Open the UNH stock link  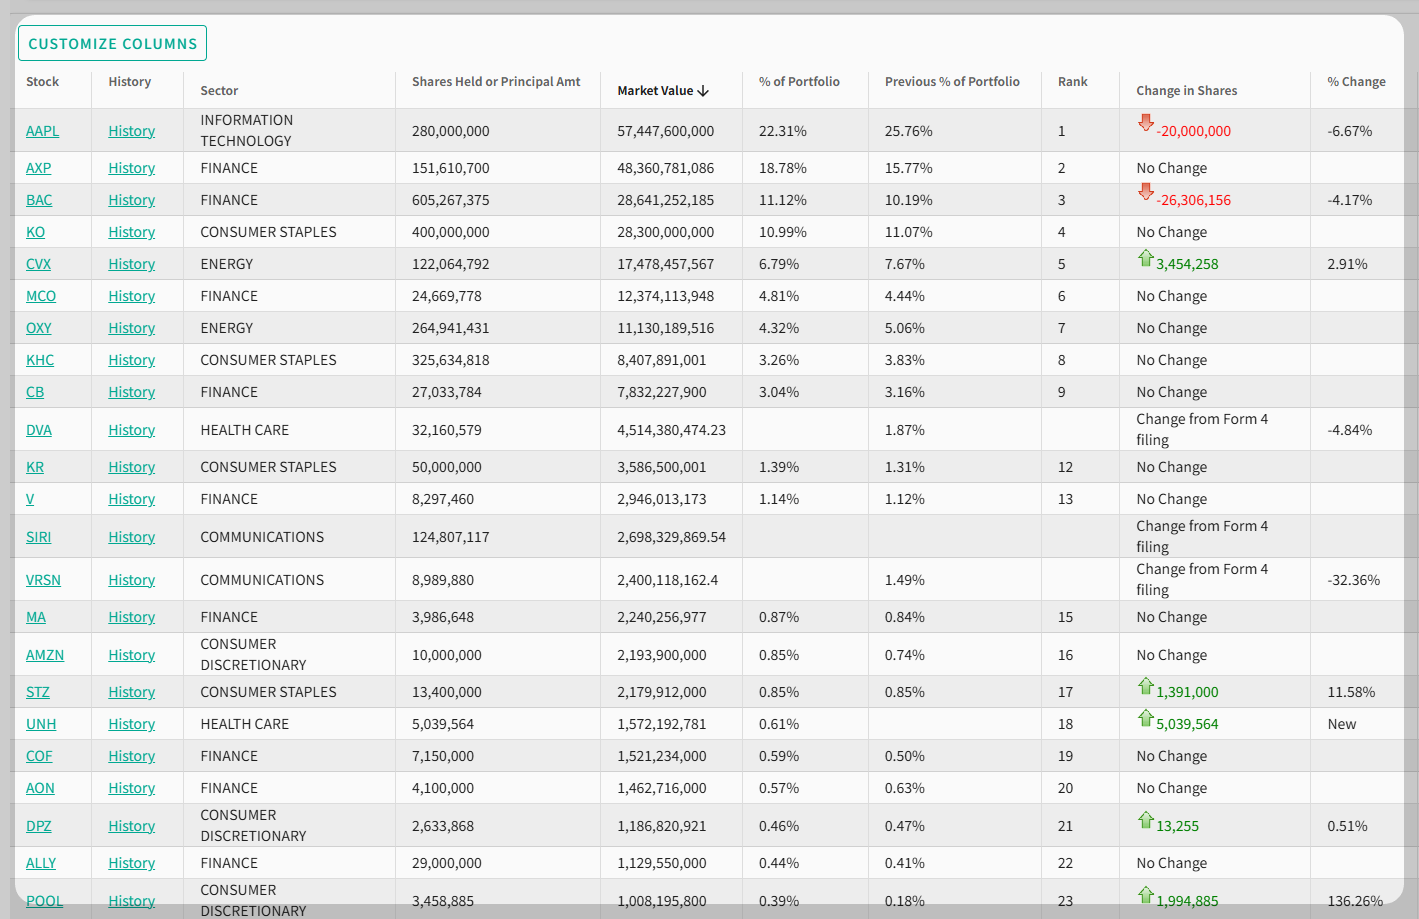[41, 724]
